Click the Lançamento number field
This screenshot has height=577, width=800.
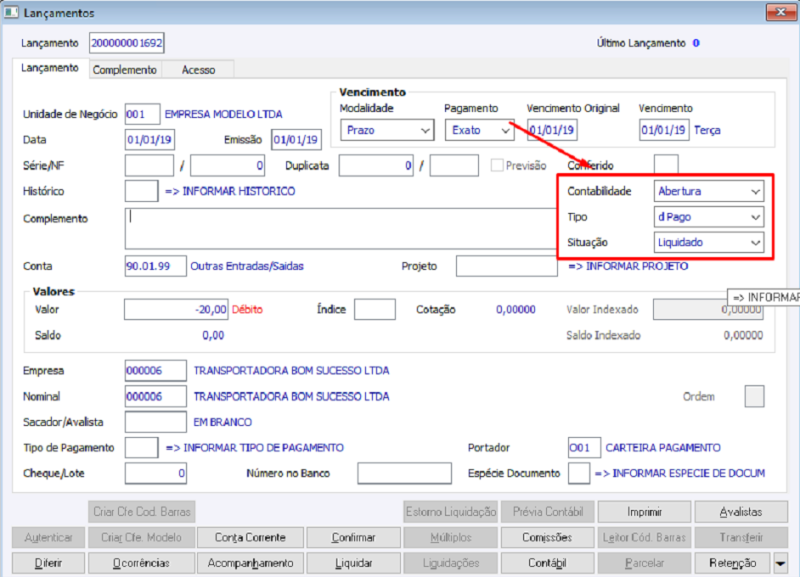click(x=127, y=43)
